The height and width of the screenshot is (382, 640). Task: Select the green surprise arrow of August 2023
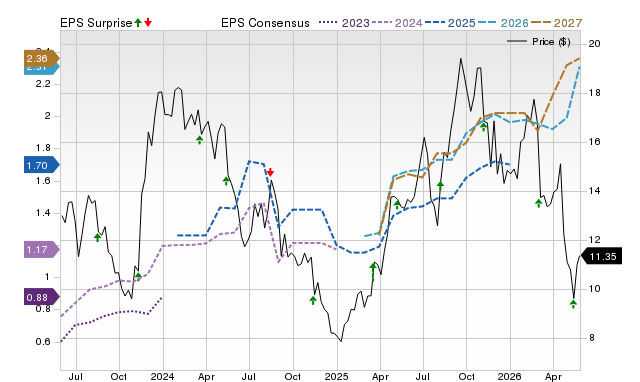pyautogui.click(x=98, y=237)
